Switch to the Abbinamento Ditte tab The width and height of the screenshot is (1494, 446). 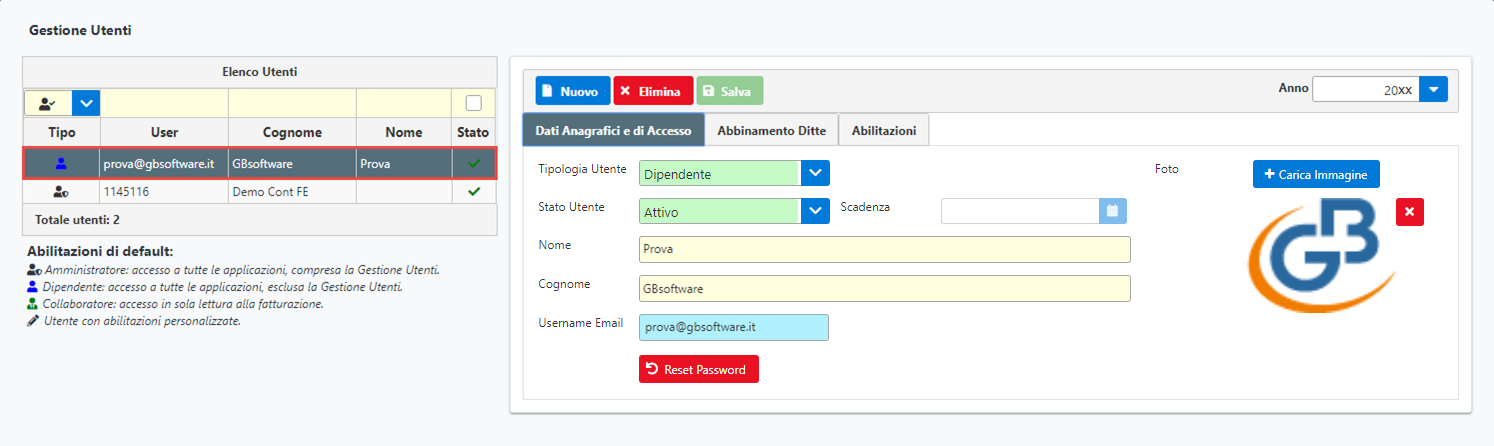click(771, 130)
